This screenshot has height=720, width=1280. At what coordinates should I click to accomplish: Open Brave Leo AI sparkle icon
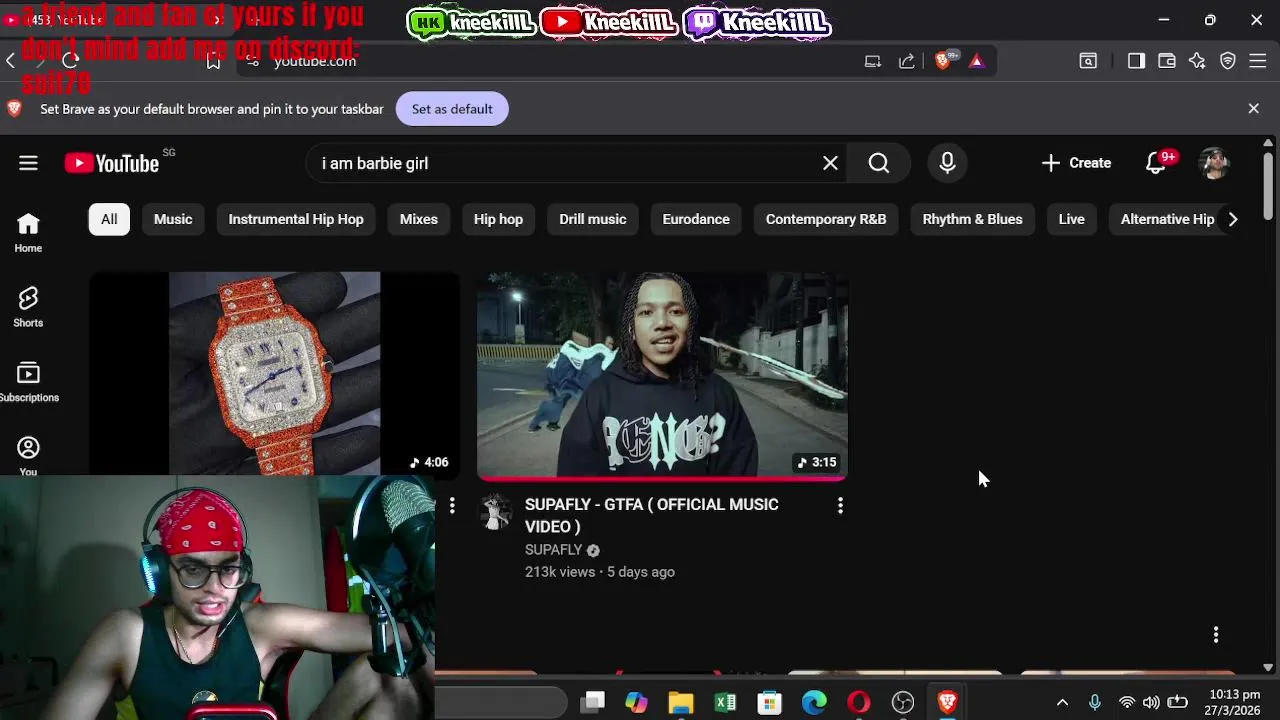[x=1197, y=61]
